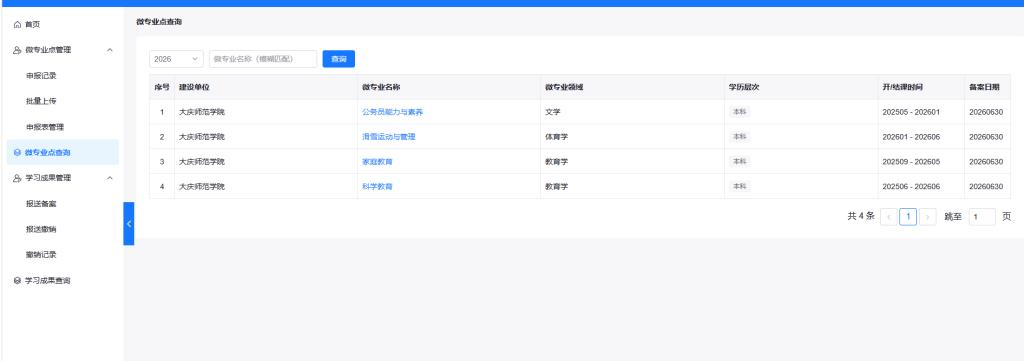Click the 微专业点查询 page title
The image size is (1024, 361).
(159, 22)
